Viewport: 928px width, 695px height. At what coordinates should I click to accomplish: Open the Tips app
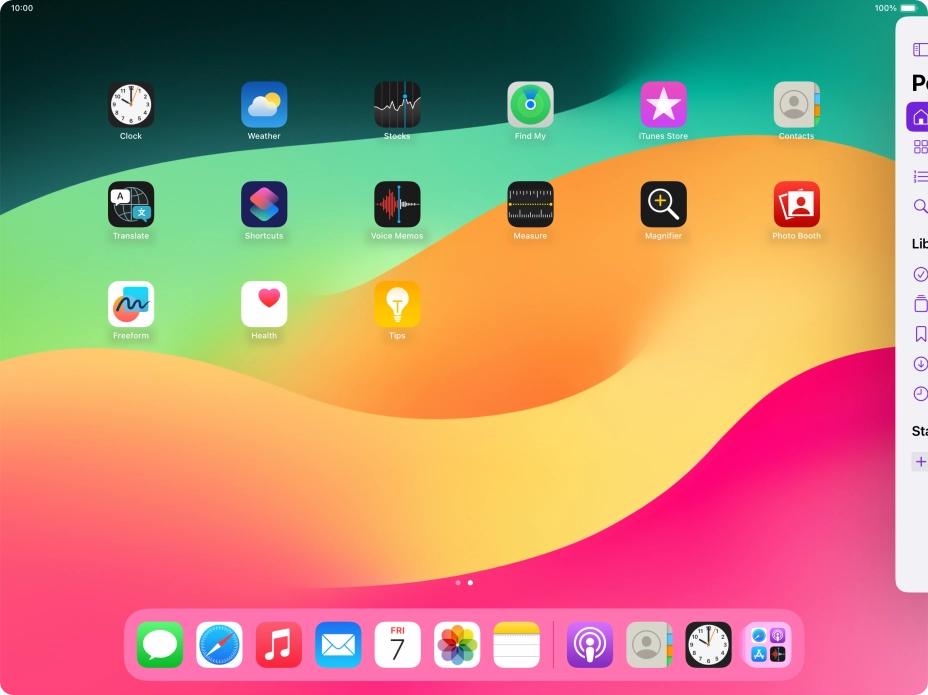coord(397,305)
